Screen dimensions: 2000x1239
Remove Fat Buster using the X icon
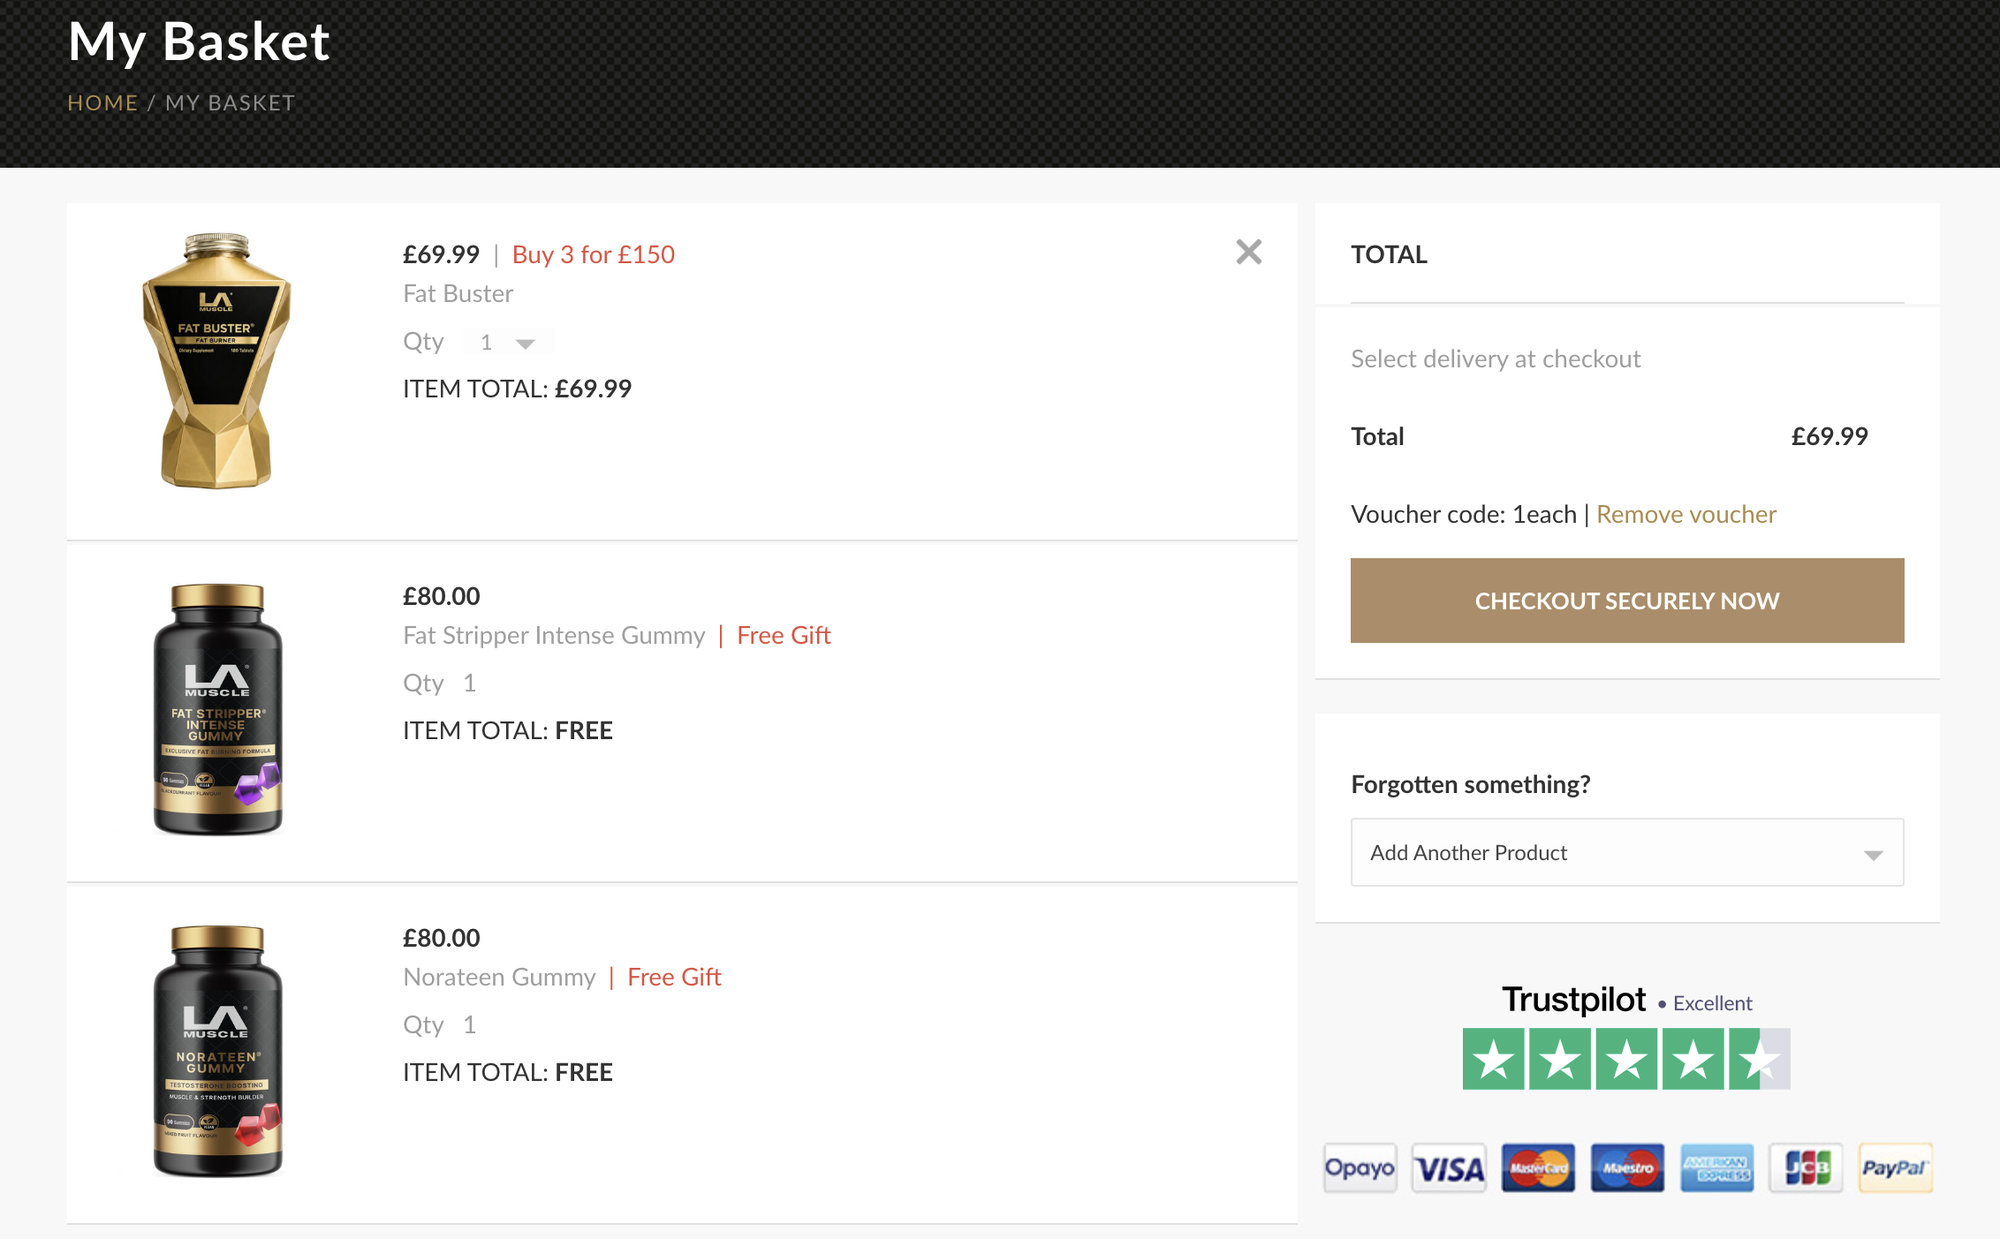click(1248, 251)
